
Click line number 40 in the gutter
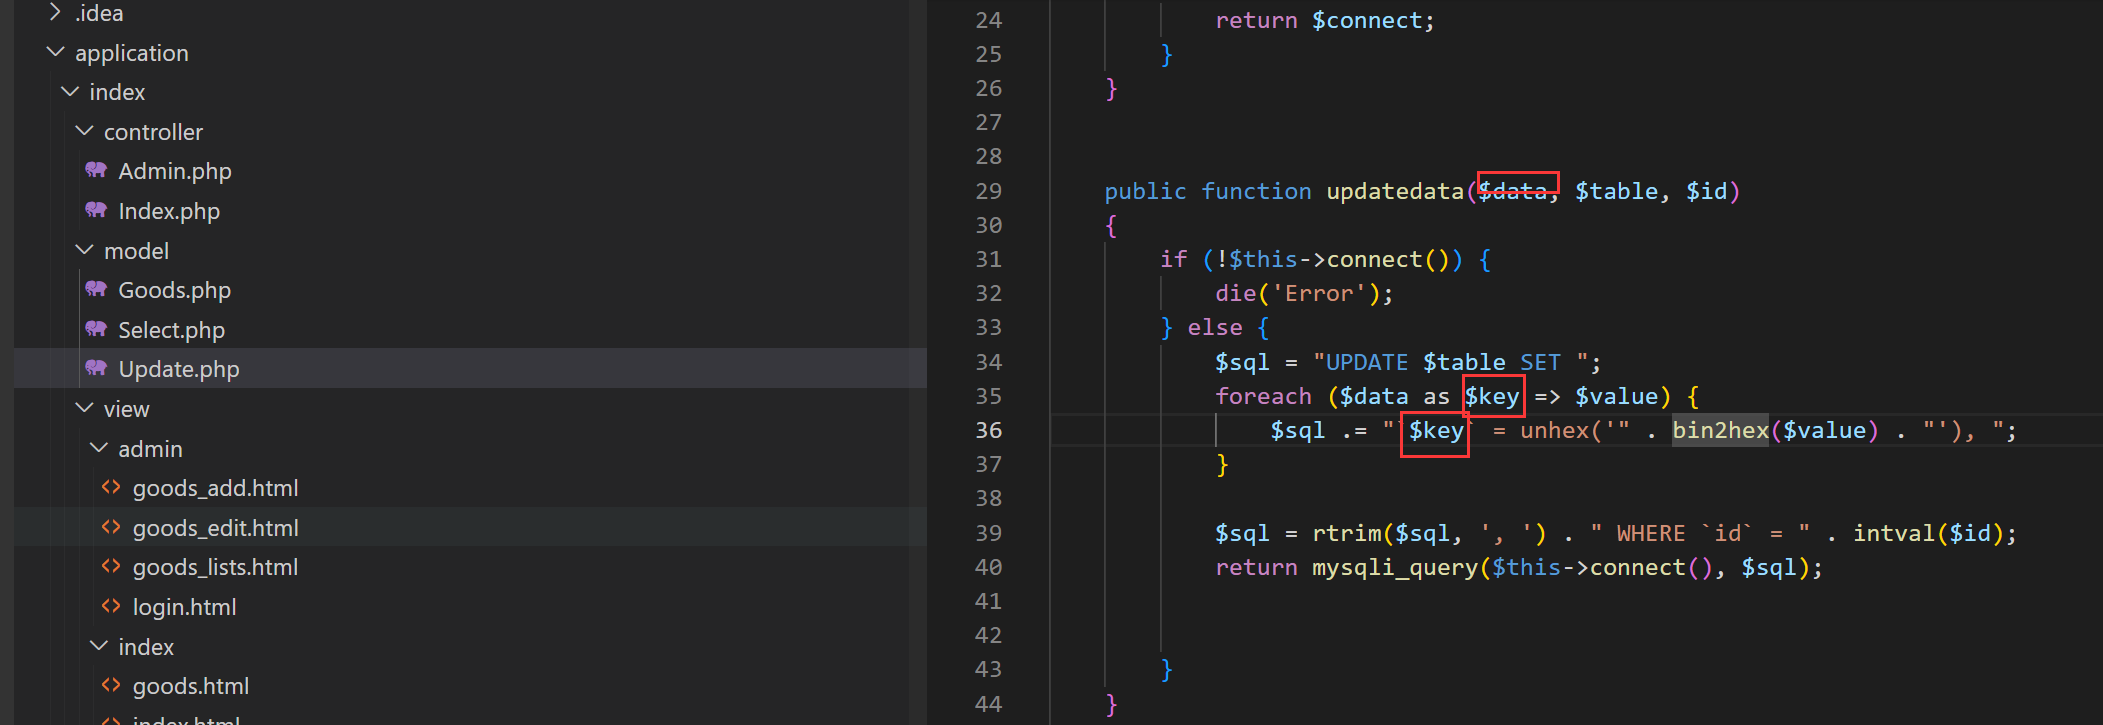coord(988,567)
